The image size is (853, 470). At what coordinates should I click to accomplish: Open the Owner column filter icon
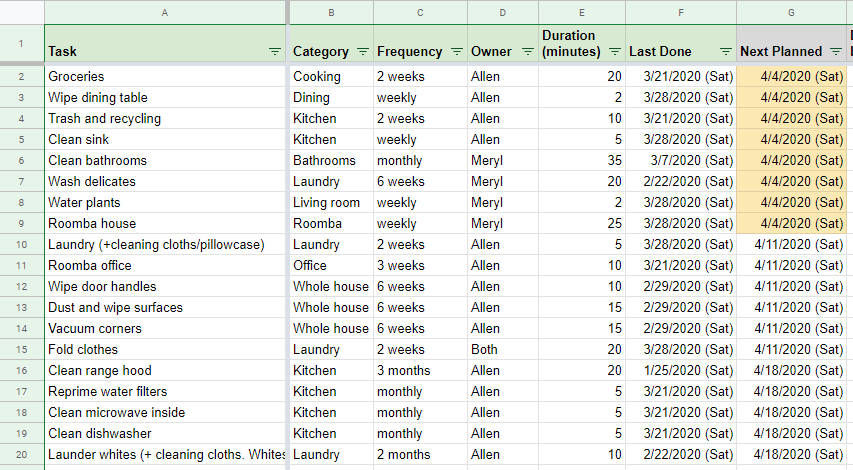pos(527,52)
